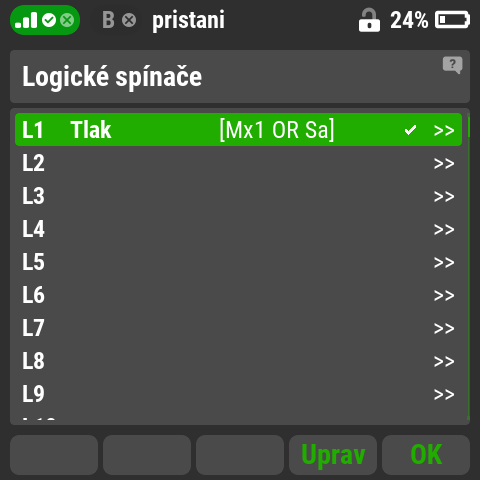
Task: Tap the gray B status indicator
Action: (x=108, y=20)
